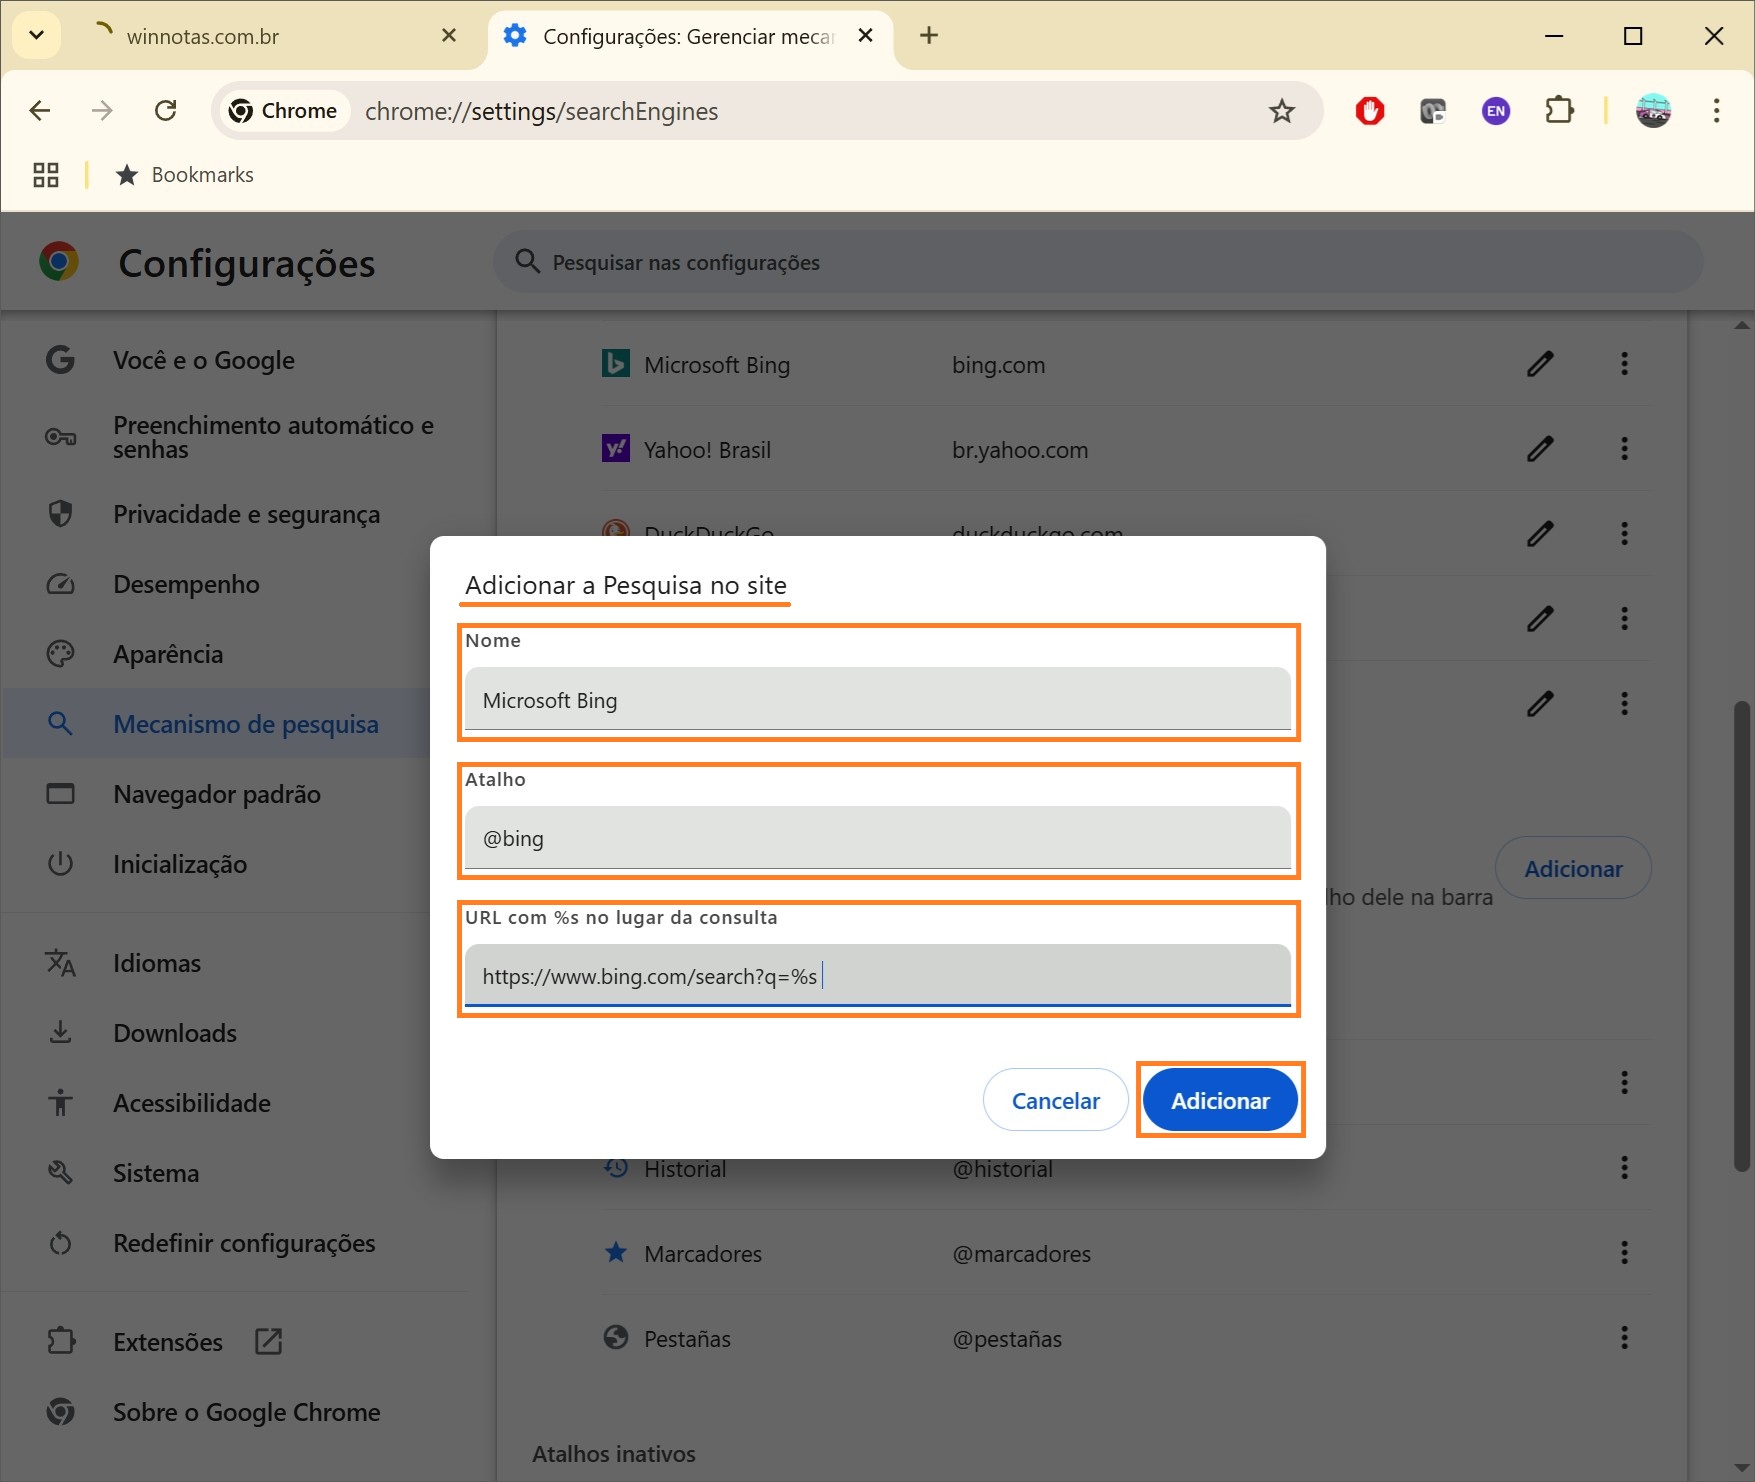This screenshot has width=1755, height=1482.
Task: Edit Microsoft Bing with pencil icon
Action: click(1540, 364)
